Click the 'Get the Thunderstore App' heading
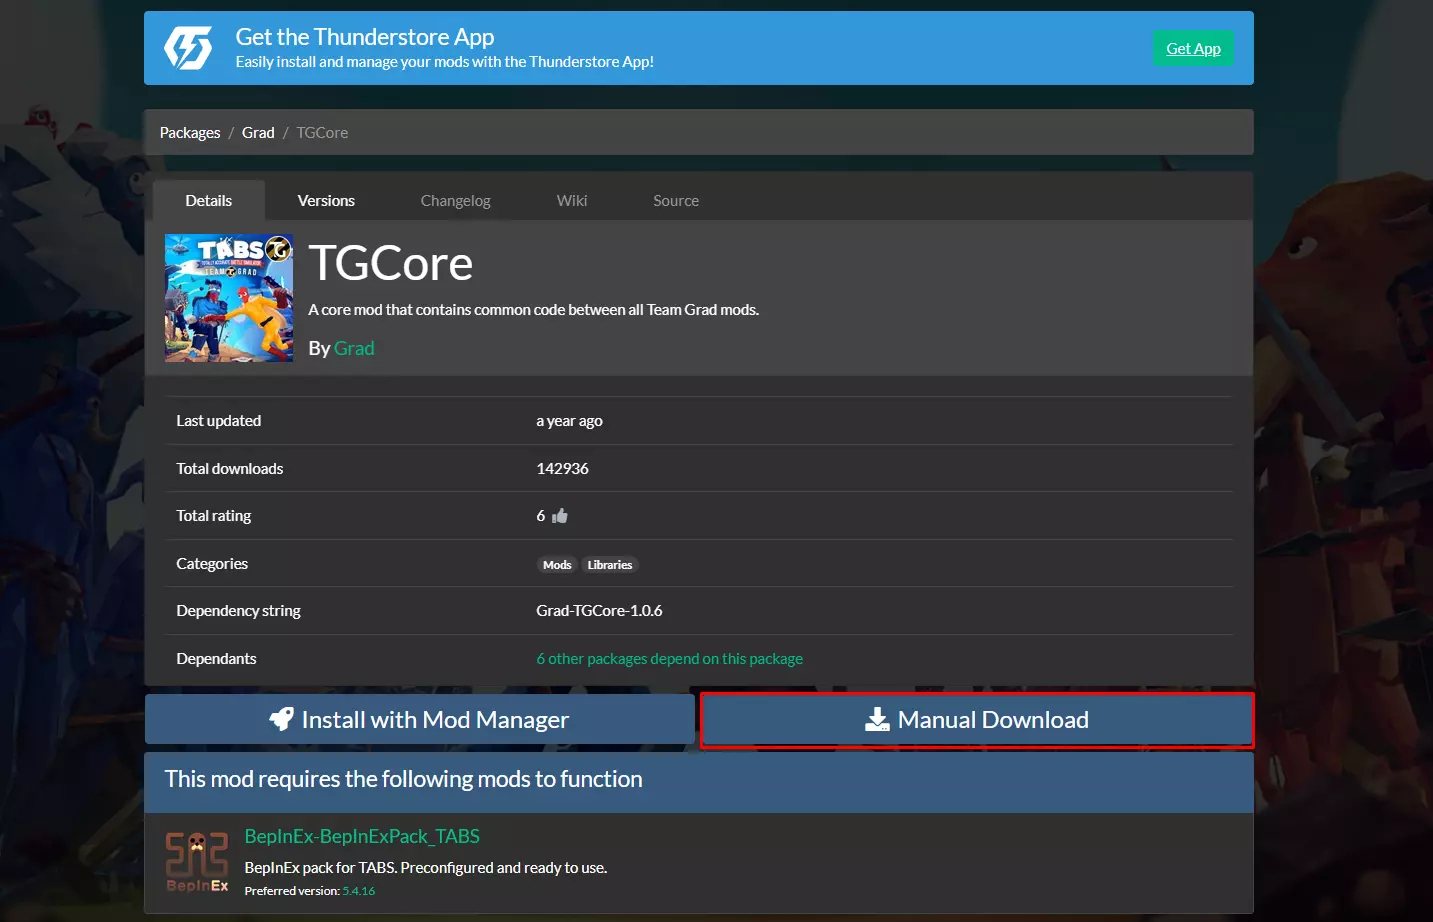 click(x=365, y=37)
